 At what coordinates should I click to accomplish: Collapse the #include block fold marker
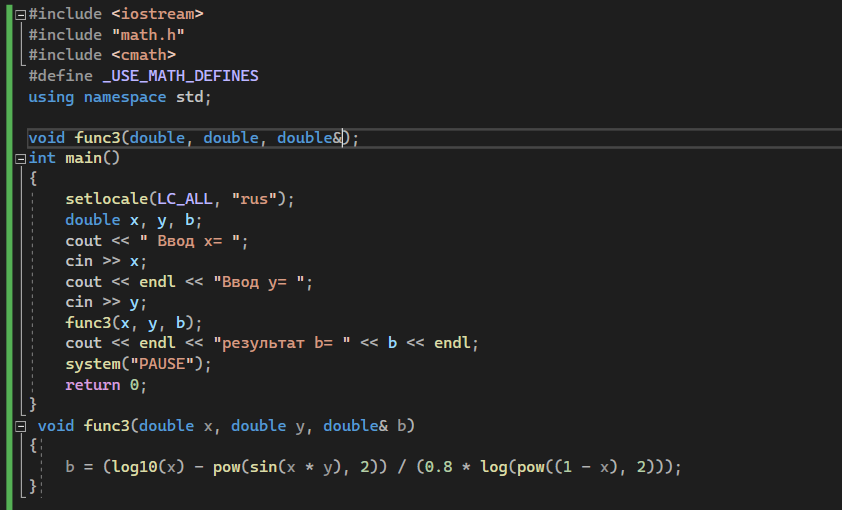click(20, 15)
